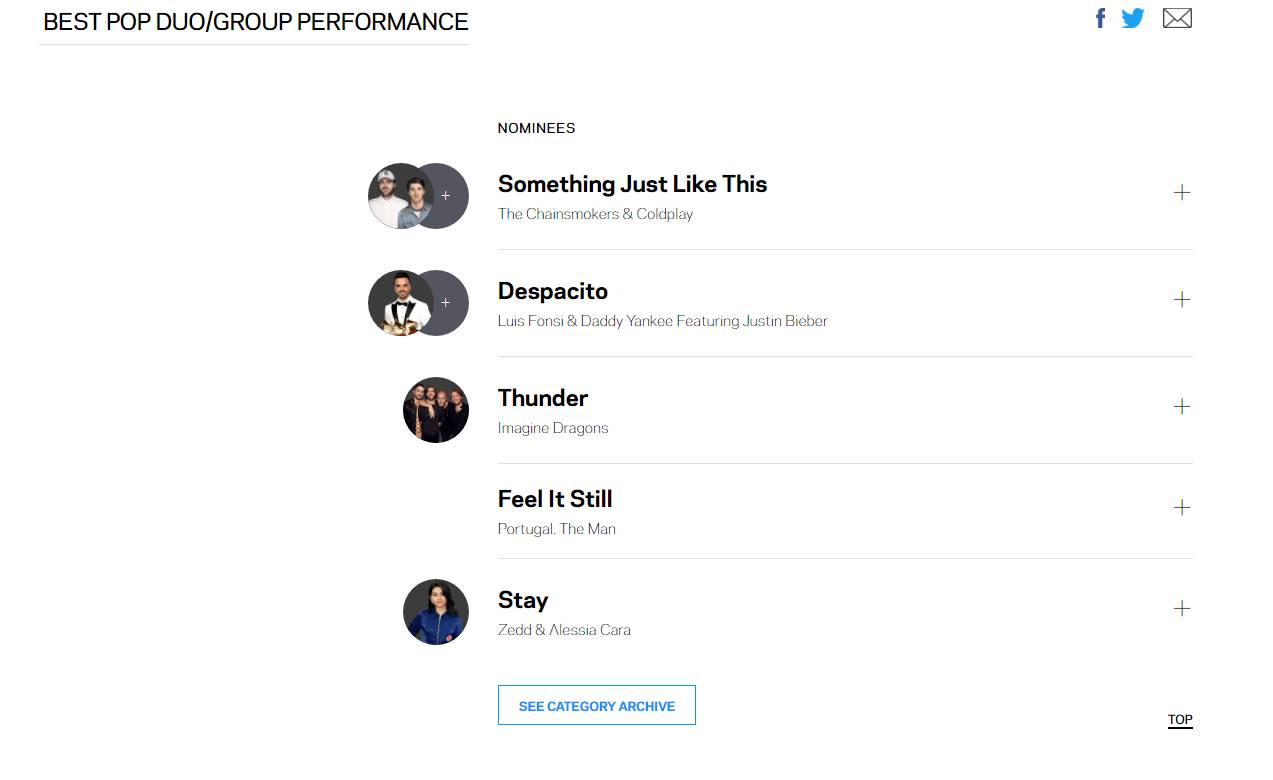Click See Category Archive button

pos(597,705)
